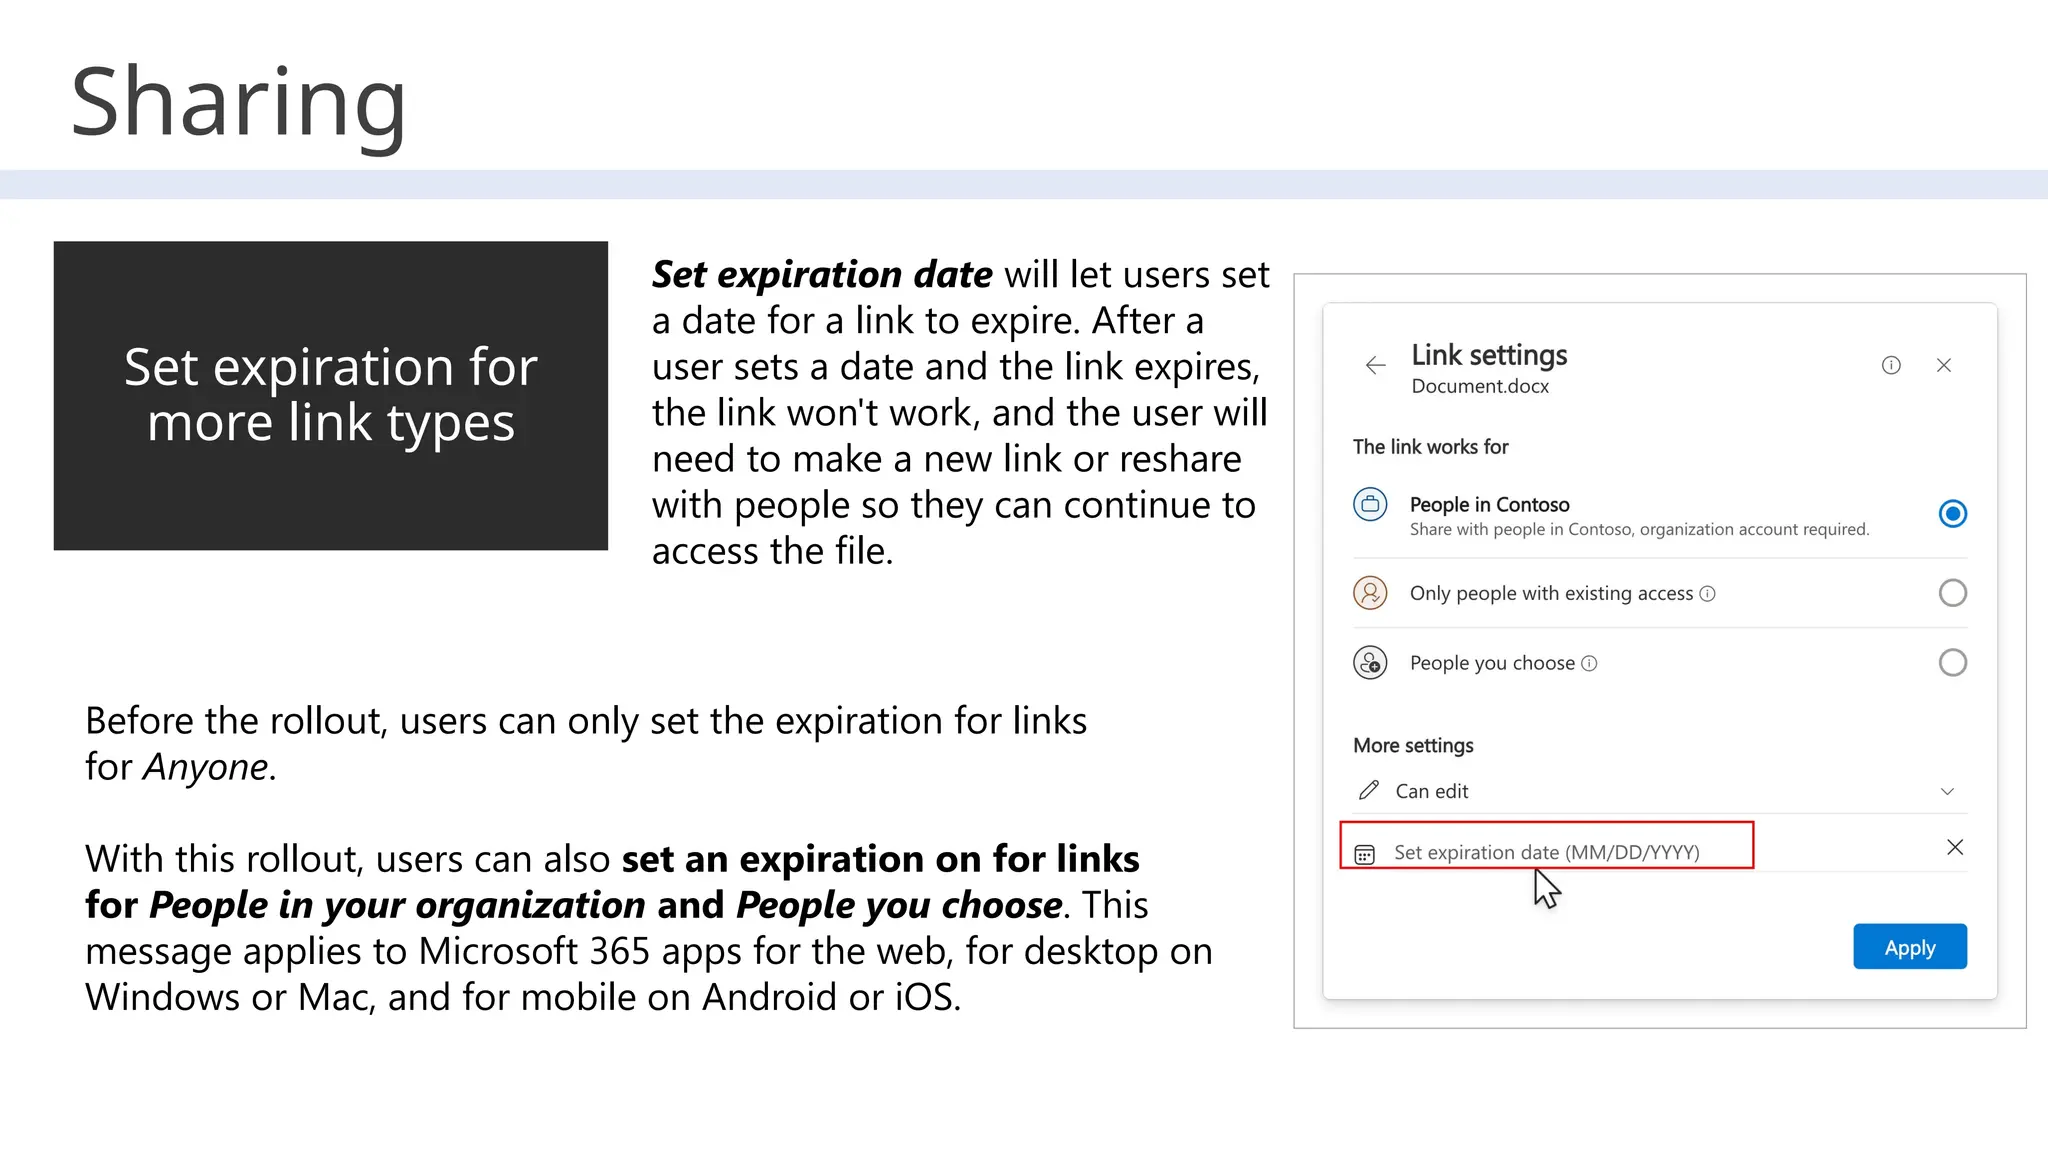Expand the Can edit permission dropdown
The image size is (2048, 1152).
point(1947,791)
